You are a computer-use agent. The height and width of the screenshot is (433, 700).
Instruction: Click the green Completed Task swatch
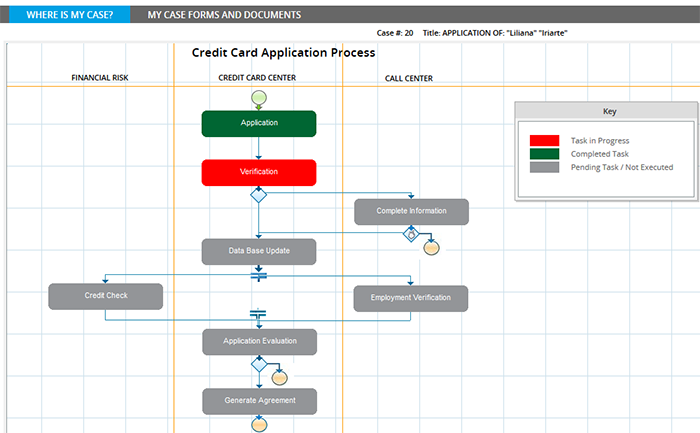coord(544,154)
